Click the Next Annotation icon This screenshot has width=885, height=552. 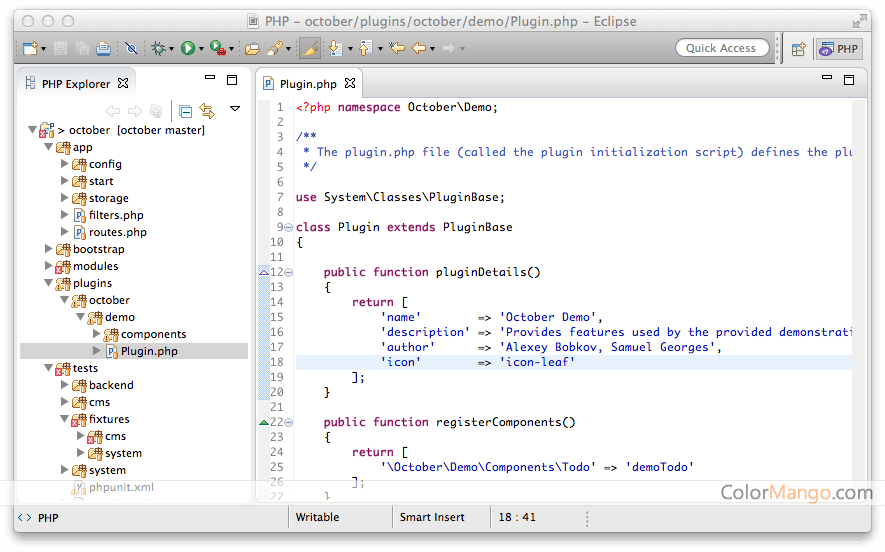pos(335,49)
